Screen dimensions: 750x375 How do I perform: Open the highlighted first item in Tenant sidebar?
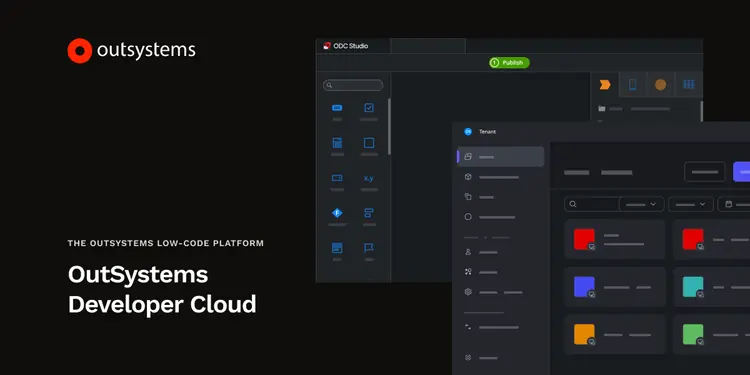[x=501, y=156]
